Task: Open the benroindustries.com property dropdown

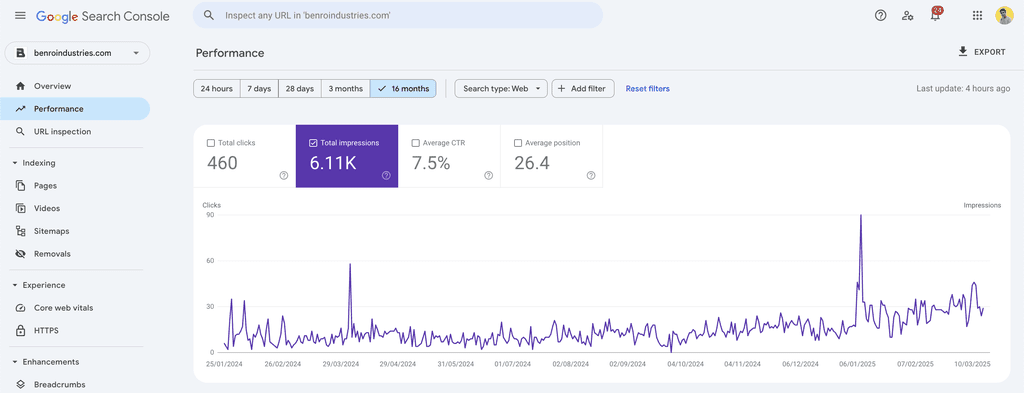Action: (x=77, y=54)
